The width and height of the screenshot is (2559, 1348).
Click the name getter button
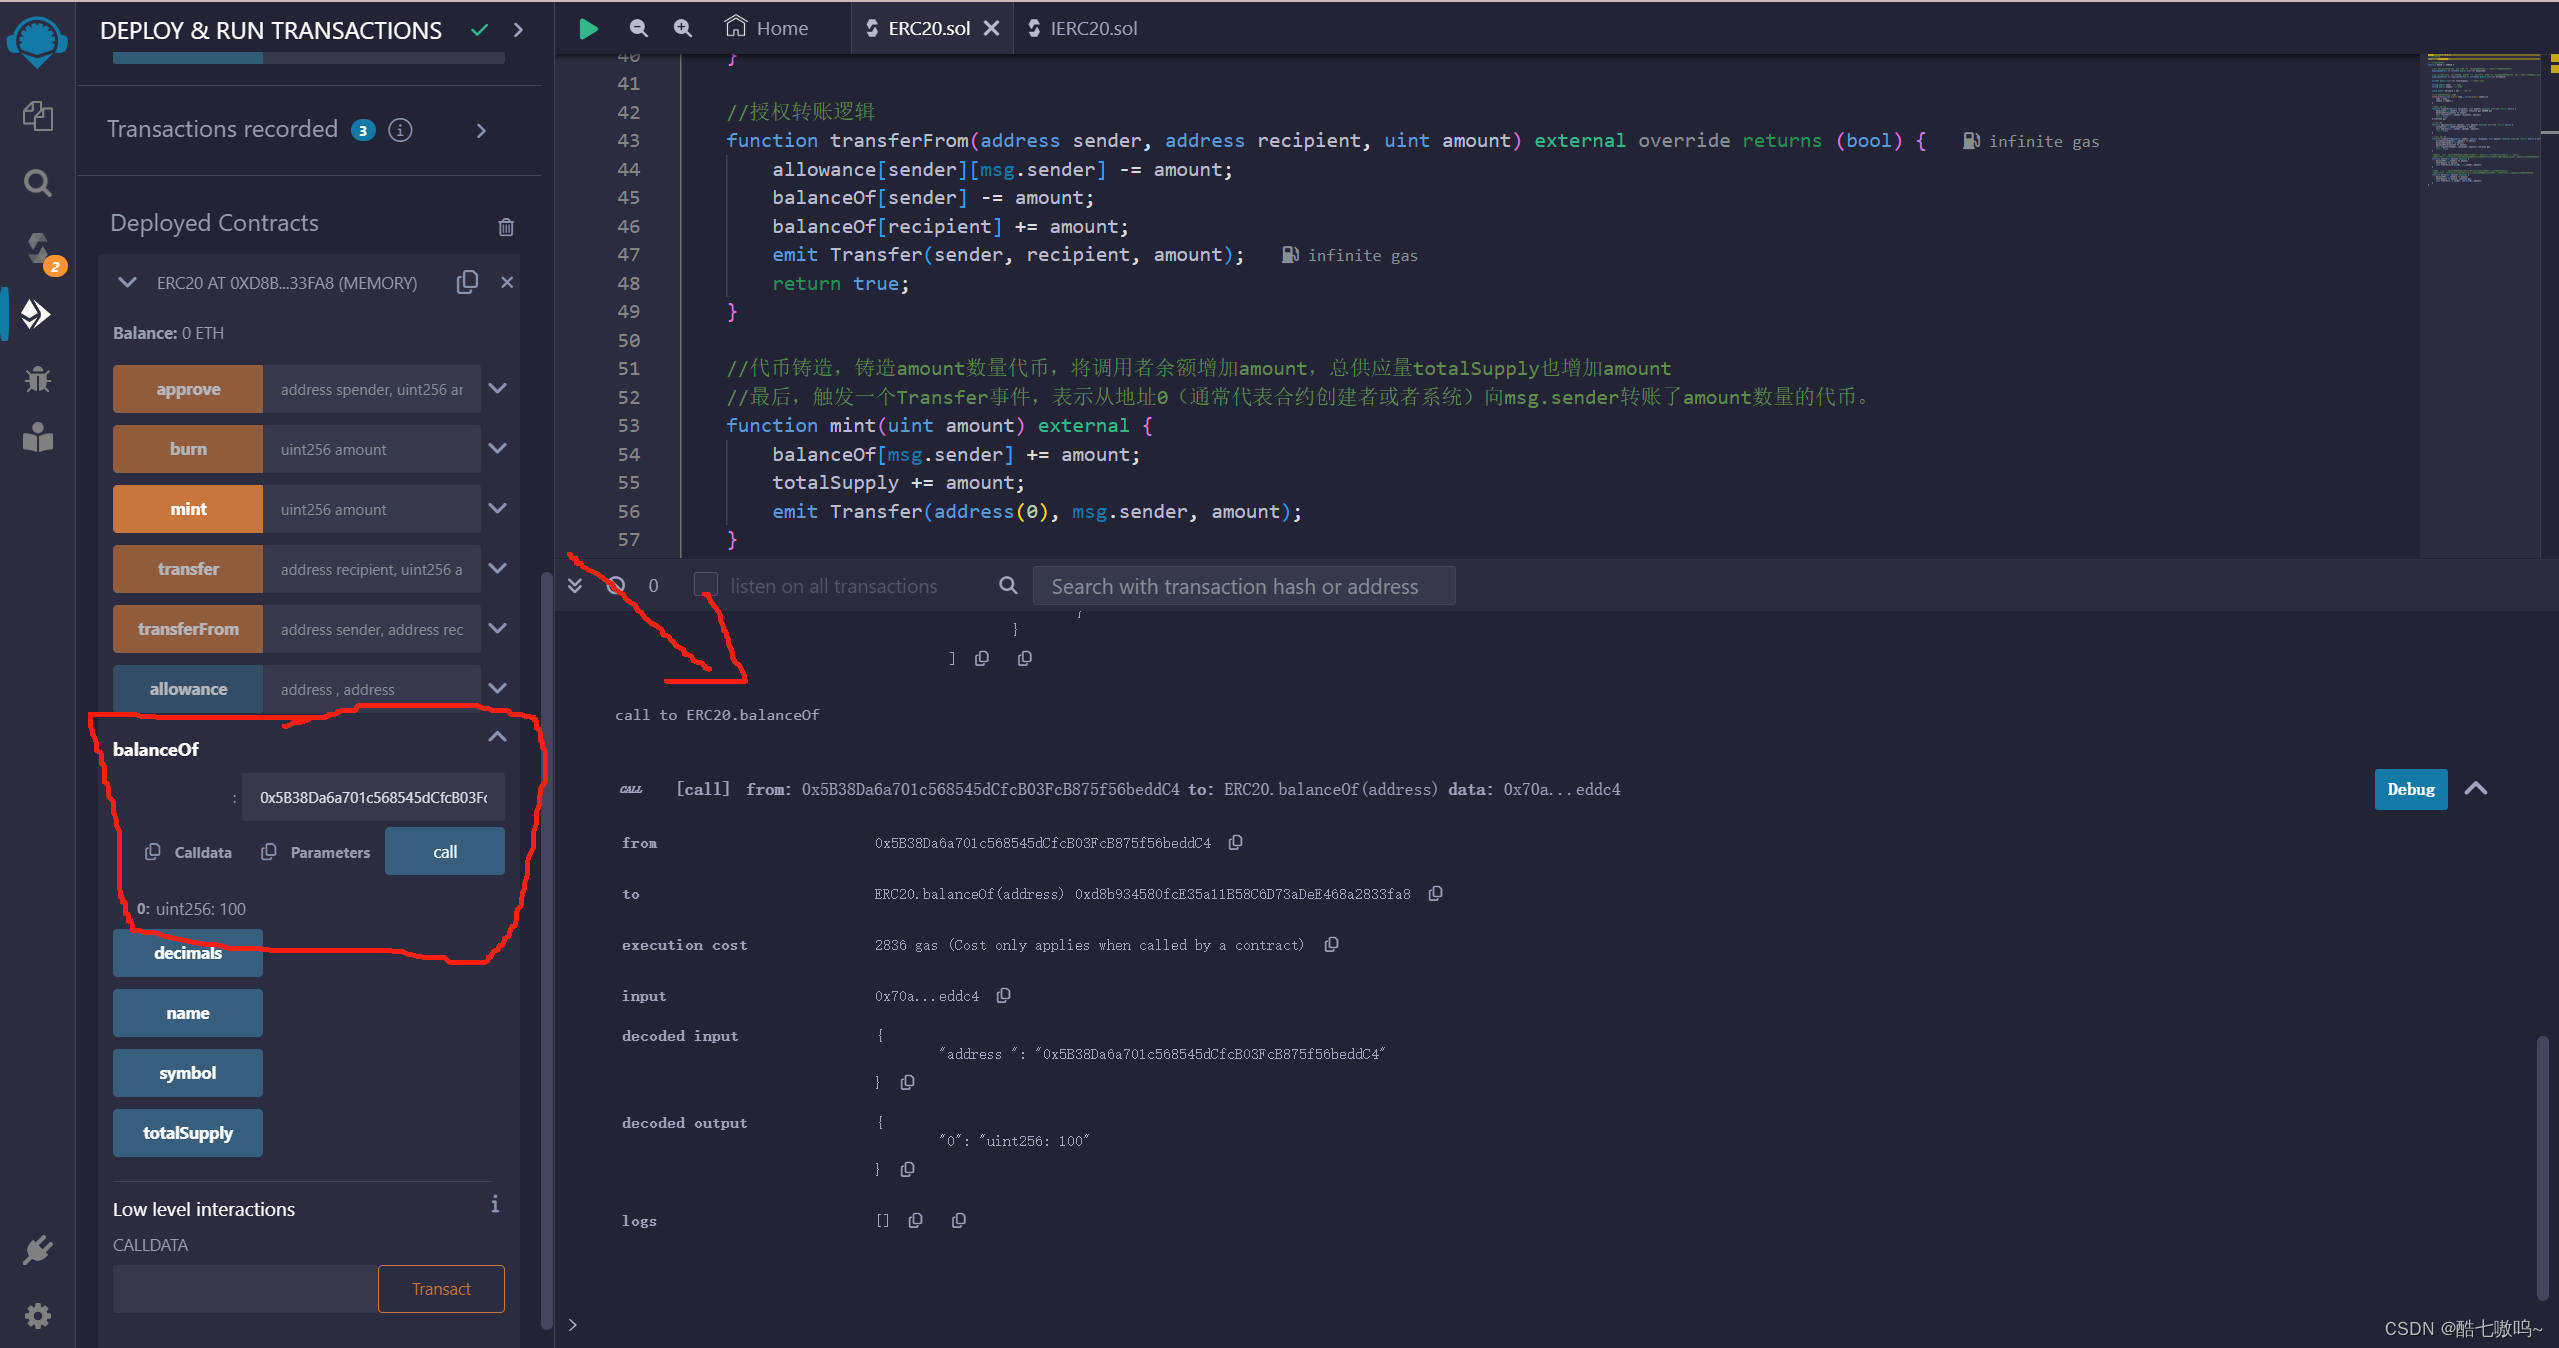coord(188,1013)
